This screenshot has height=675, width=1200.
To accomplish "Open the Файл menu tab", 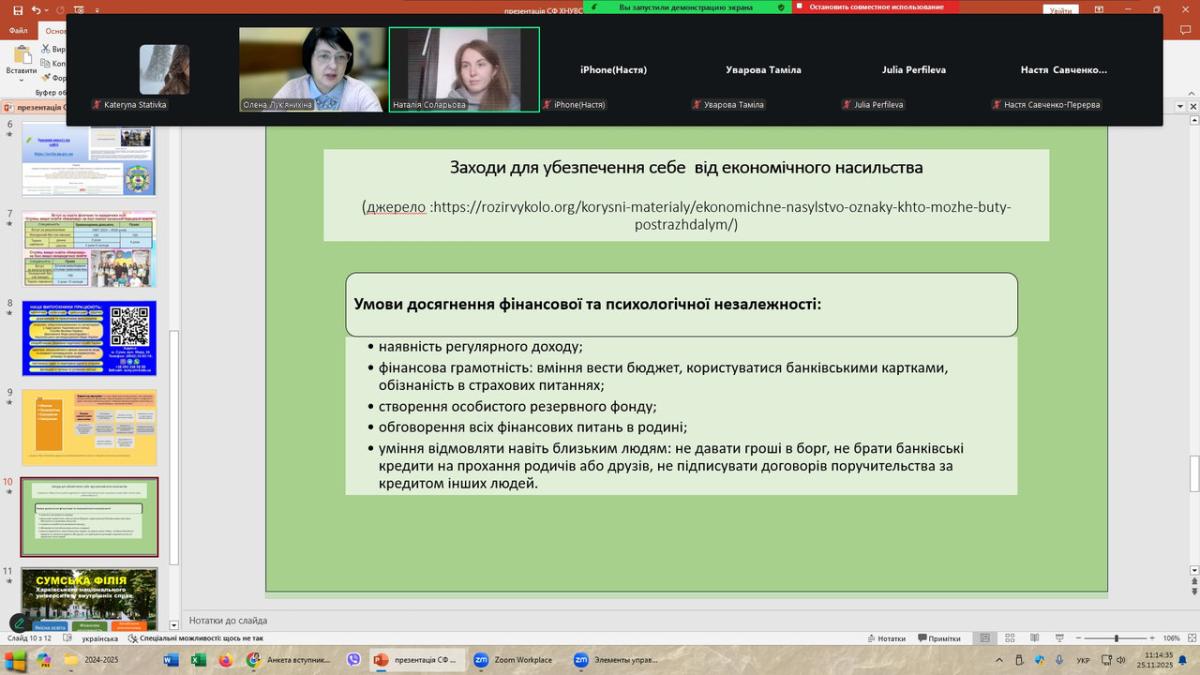I will pyautogui.click(x=18, y=30).
